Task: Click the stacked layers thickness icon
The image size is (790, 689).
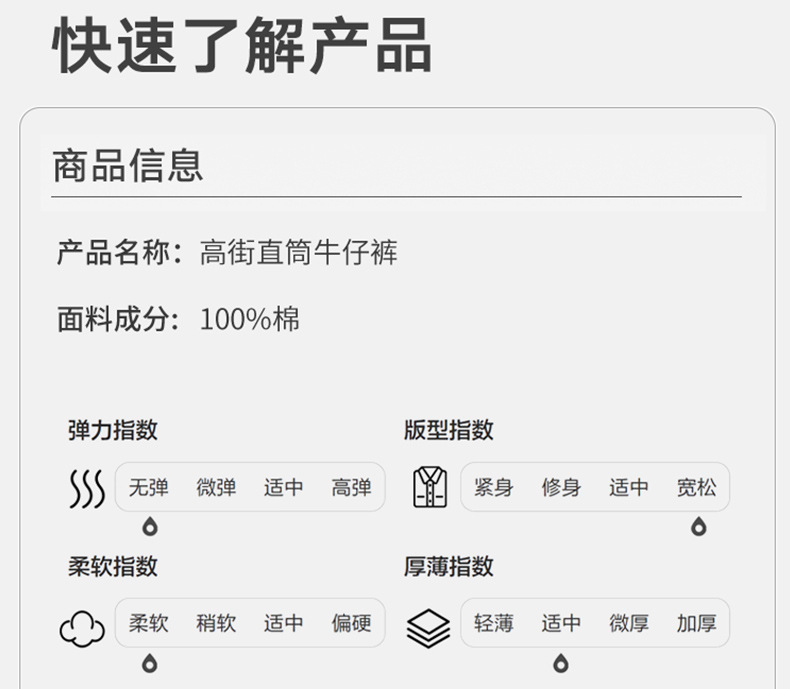Action: coord(428,628)
